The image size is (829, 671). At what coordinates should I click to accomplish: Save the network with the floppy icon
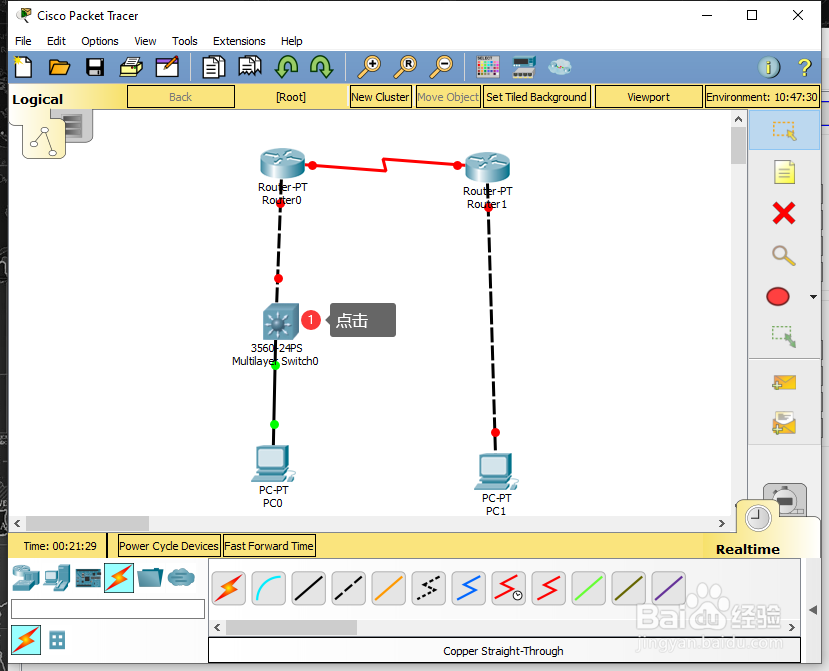tap(95, 67)
